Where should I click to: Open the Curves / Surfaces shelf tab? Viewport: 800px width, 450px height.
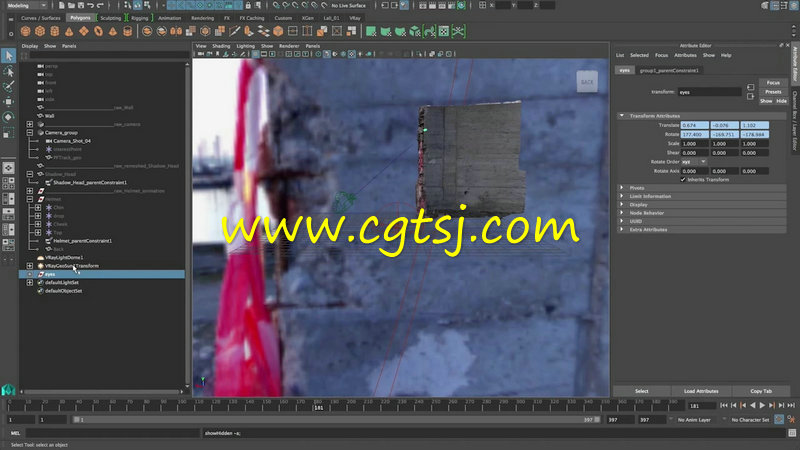pos(40,18)
